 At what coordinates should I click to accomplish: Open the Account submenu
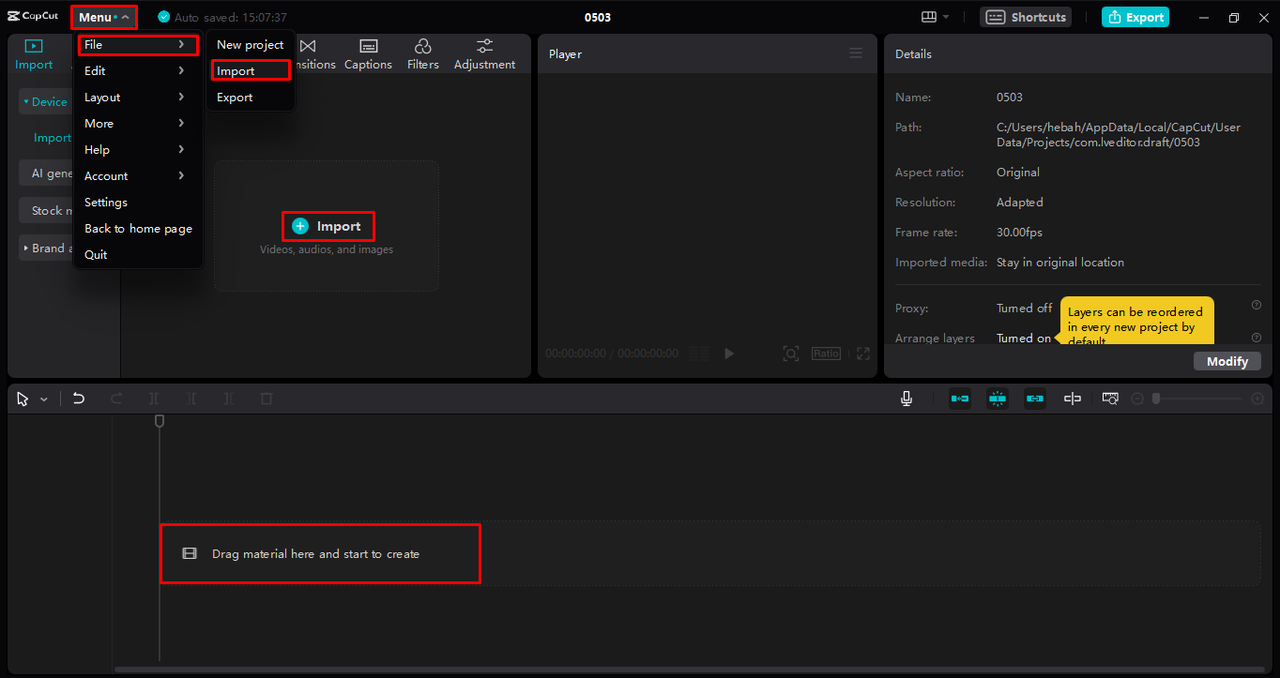(x=138, y=176)
